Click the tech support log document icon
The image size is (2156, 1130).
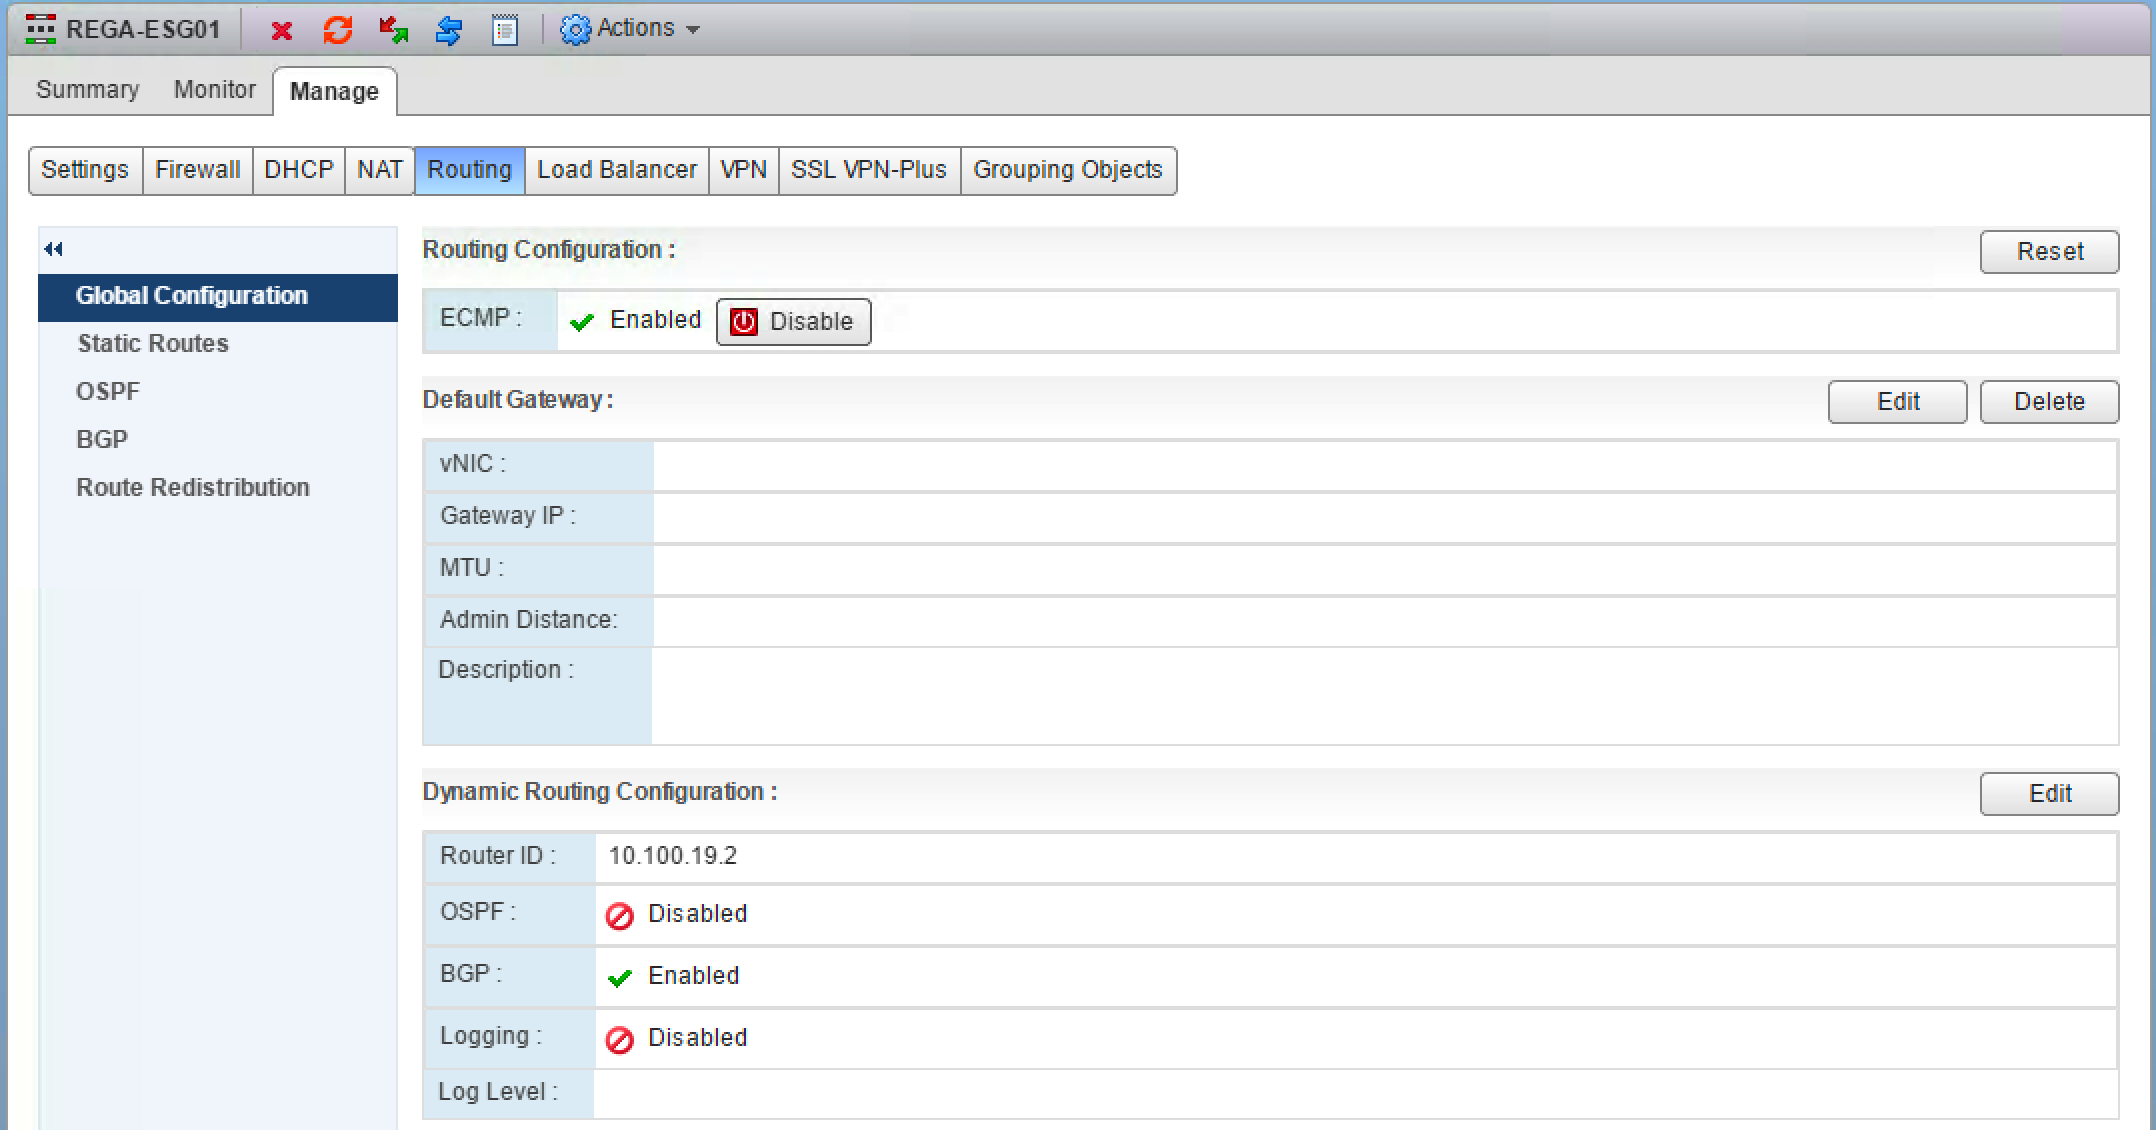(x=505, y=30)
